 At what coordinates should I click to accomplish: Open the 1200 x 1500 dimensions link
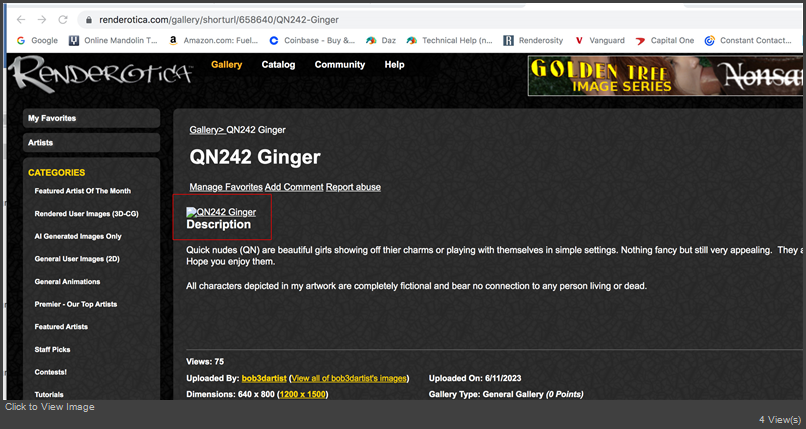tap(302, 394)
